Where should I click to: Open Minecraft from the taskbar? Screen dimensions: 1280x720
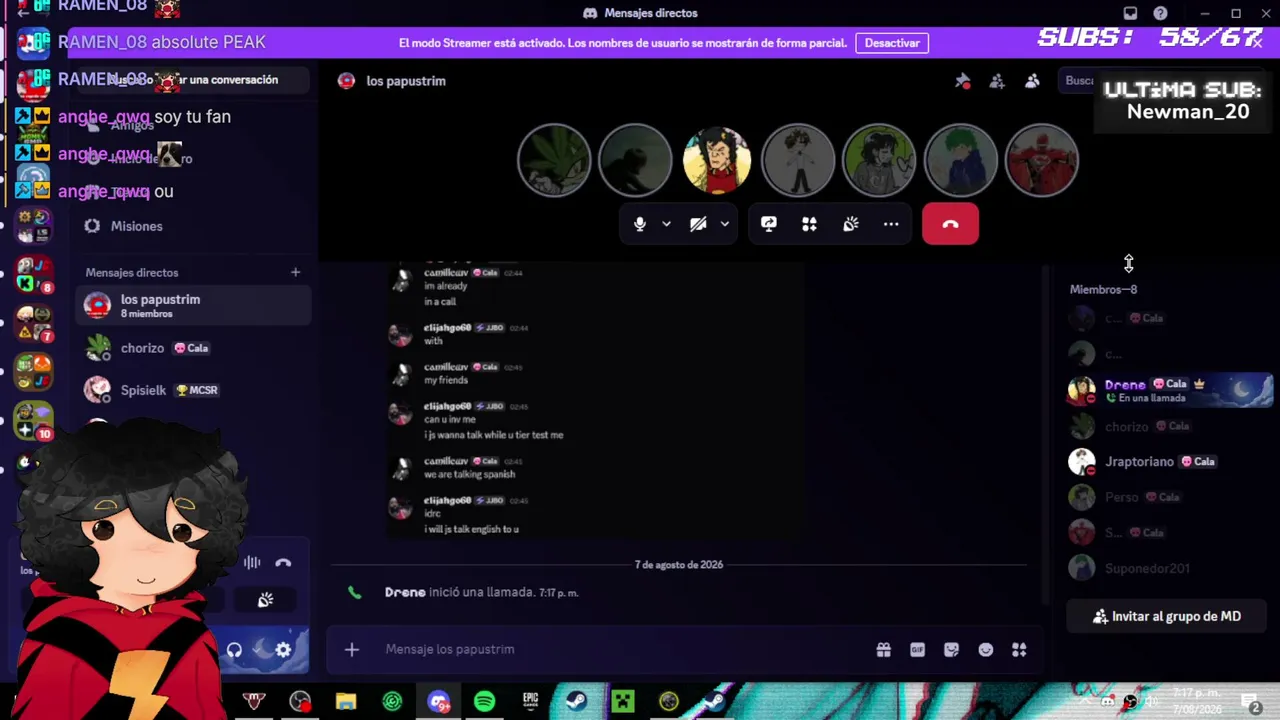tap(623, 702)
